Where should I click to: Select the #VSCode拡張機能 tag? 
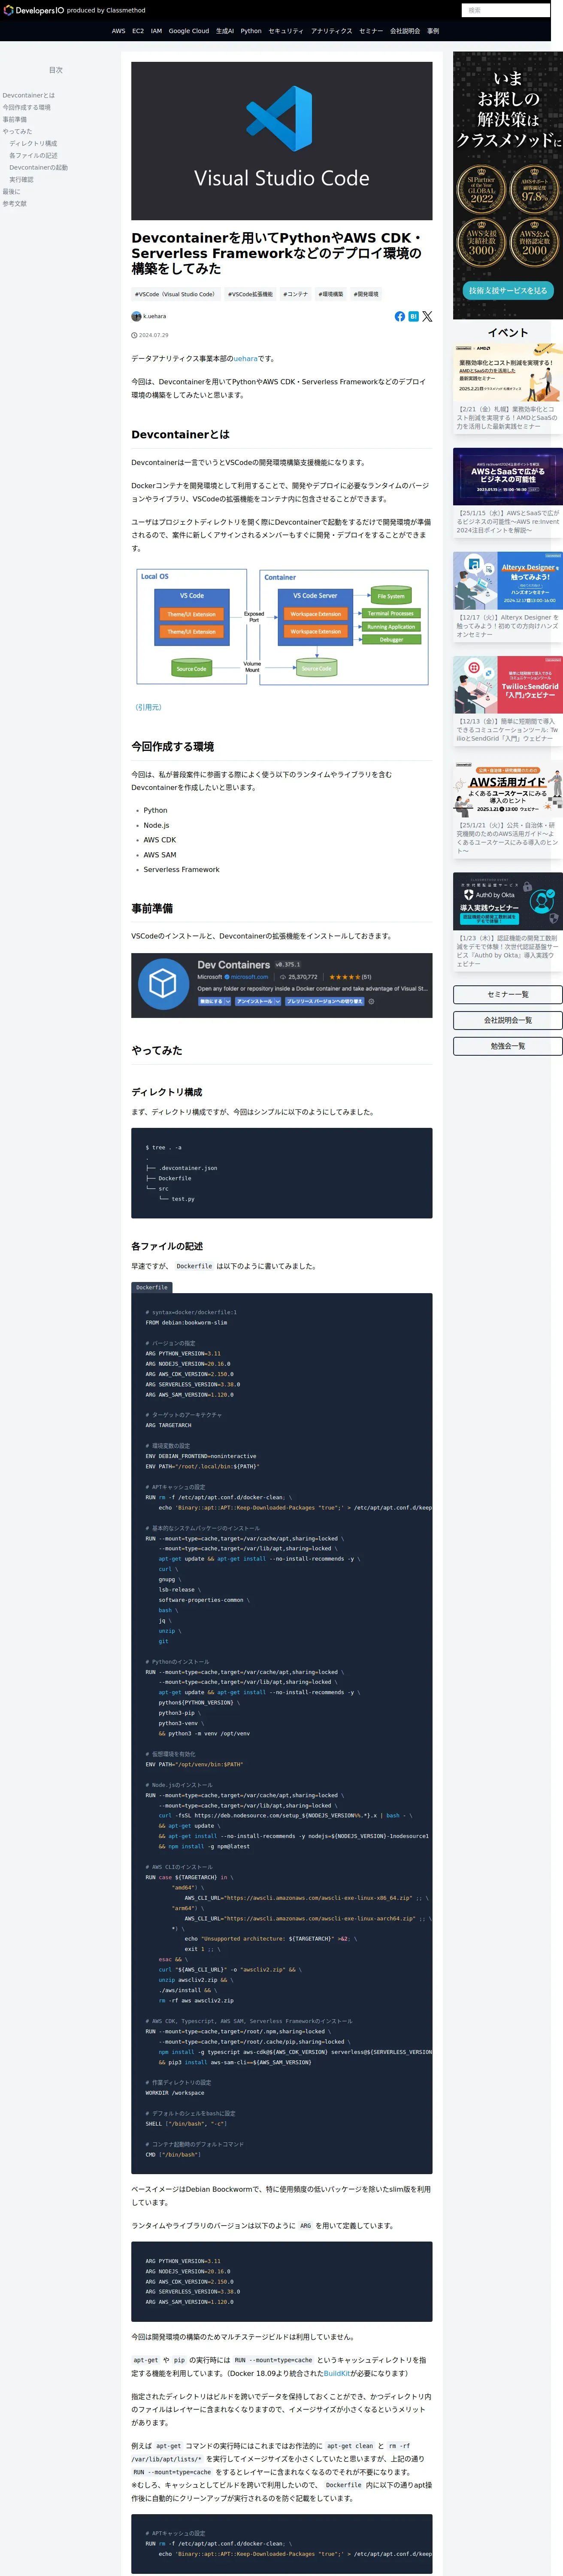(250, 294)
